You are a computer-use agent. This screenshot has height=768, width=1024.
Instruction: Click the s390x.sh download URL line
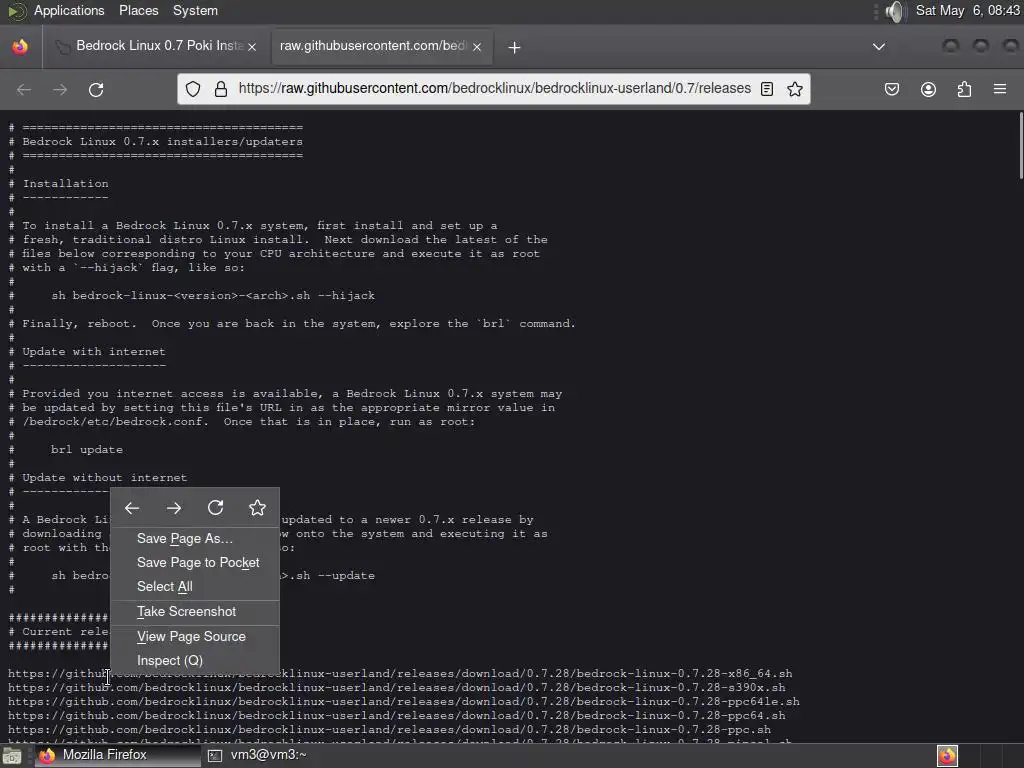396,688
